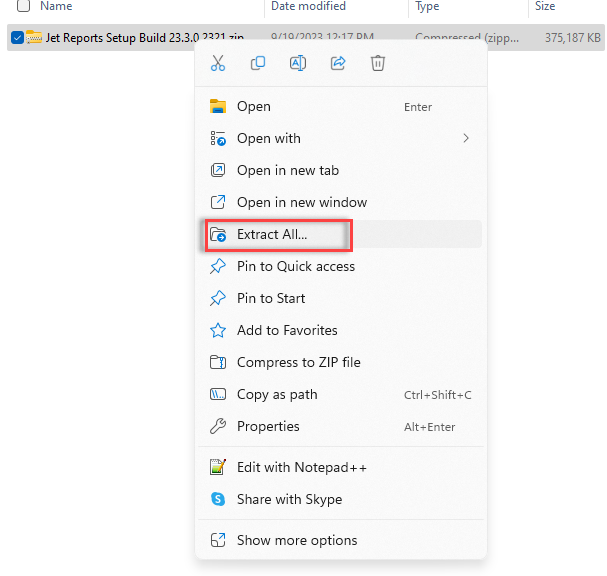This screenshot has width=607, height=576.
Task: Click the Skype logo icon
Action: pyautogui.click(x=218, y=499)
